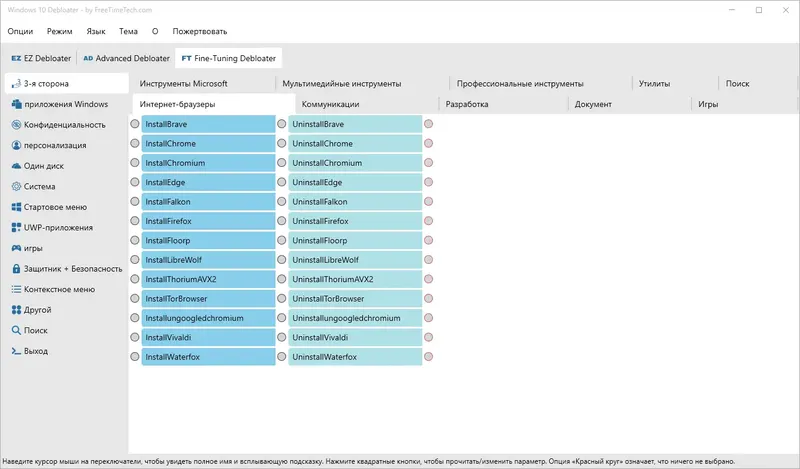This screenshot has height=469, width=800.
Task: Click the games controller icon in sidebar
Action: tap(16, 248)
